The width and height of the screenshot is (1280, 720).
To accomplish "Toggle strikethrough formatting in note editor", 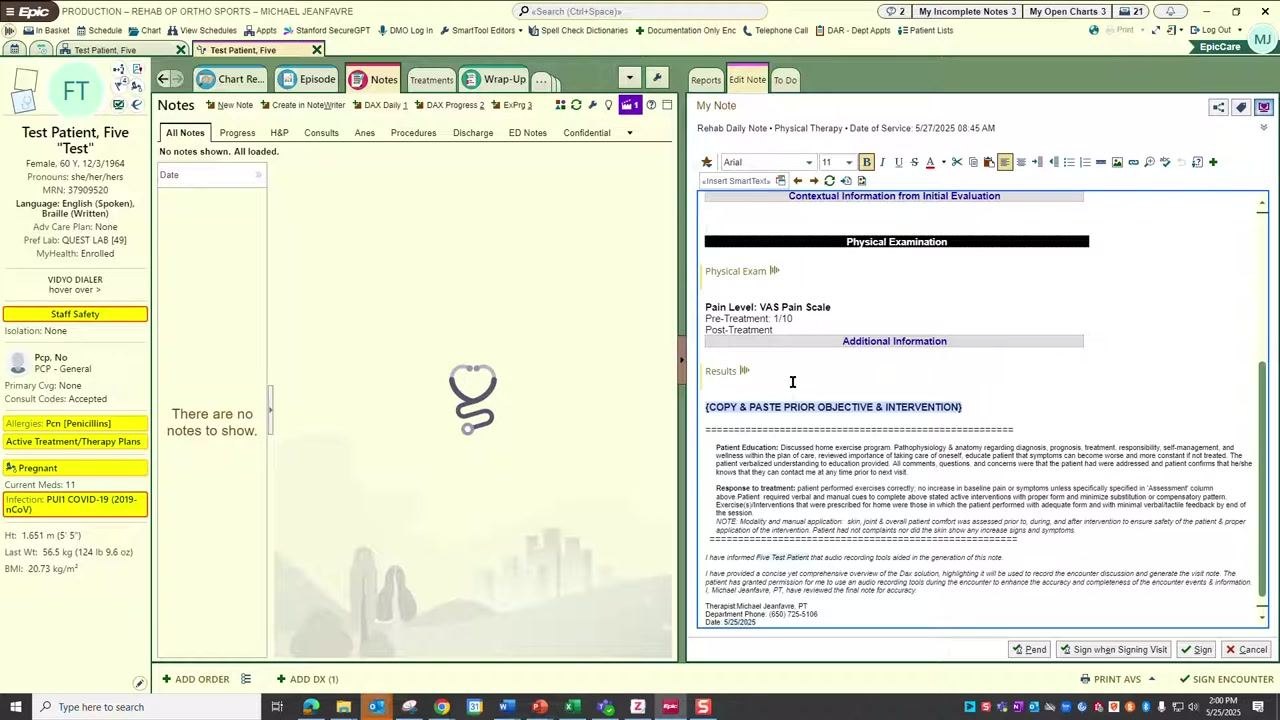I will [x=914, y=162].
